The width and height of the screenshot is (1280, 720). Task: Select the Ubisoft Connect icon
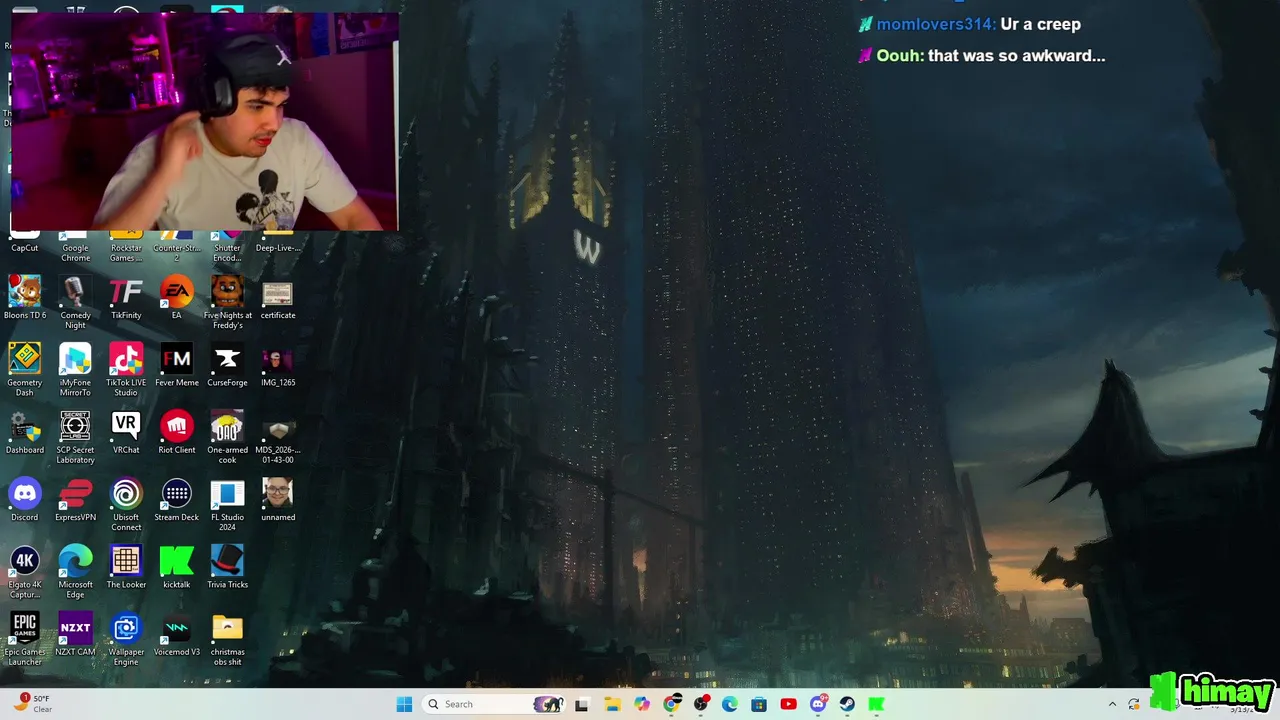pyautogui.click(x=126, y=505)
